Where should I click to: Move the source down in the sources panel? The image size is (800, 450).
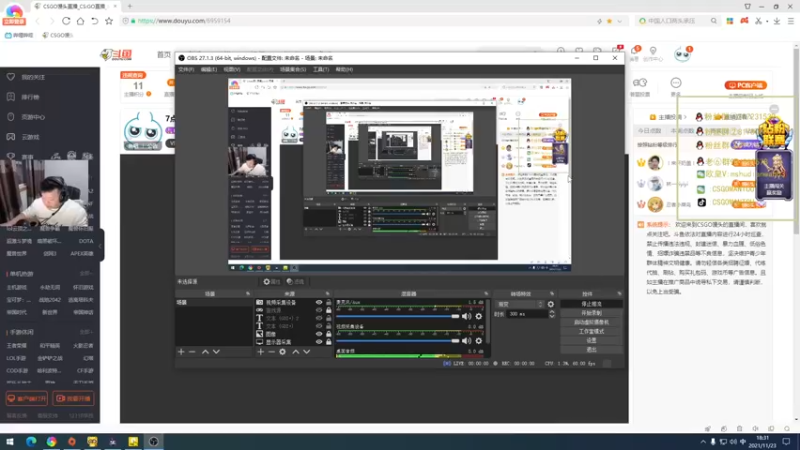tap(307, 352)
